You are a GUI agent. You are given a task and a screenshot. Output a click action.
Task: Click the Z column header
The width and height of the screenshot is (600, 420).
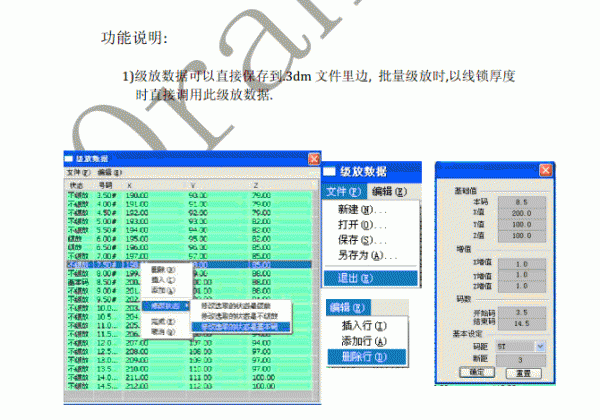pyautogui.click(x=256, y=185)
